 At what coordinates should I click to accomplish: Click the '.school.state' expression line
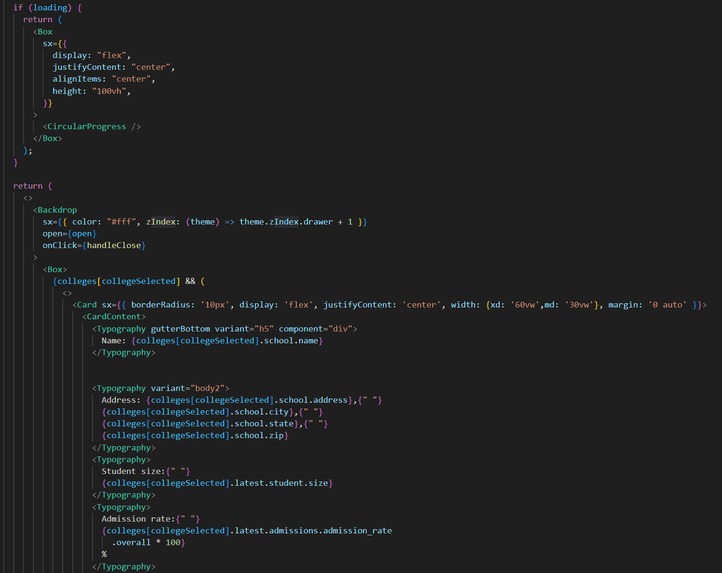click(215, 424)
